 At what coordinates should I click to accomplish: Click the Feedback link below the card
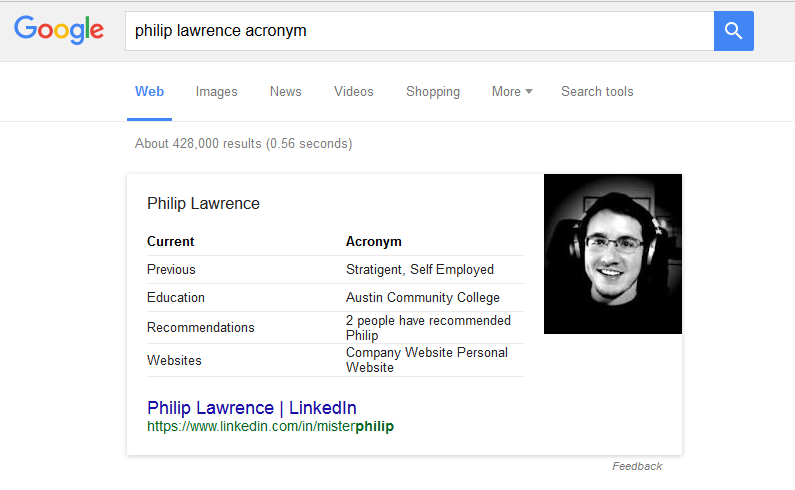coord(637,466)
